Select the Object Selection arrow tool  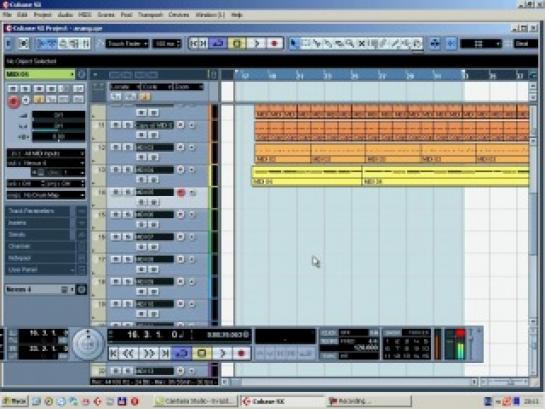click(x=294, y=44)
